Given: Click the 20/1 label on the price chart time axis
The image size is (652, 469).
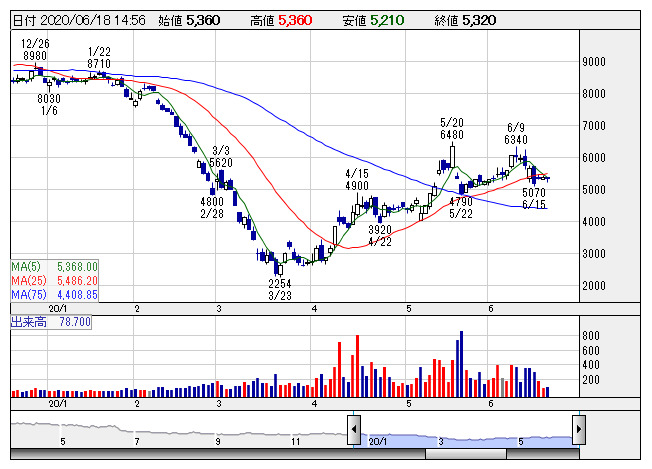Looking at the screenshot, I should coord(57,309).
